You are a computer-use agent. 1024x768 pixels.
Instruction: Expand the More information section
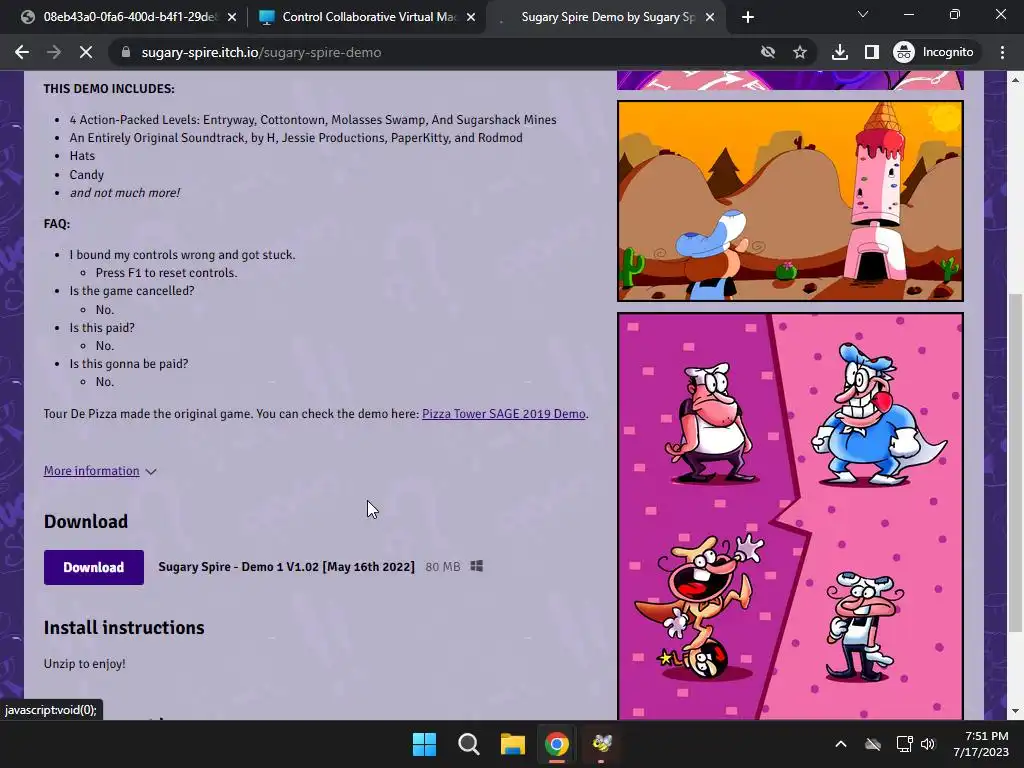click(x=100, y=471)
